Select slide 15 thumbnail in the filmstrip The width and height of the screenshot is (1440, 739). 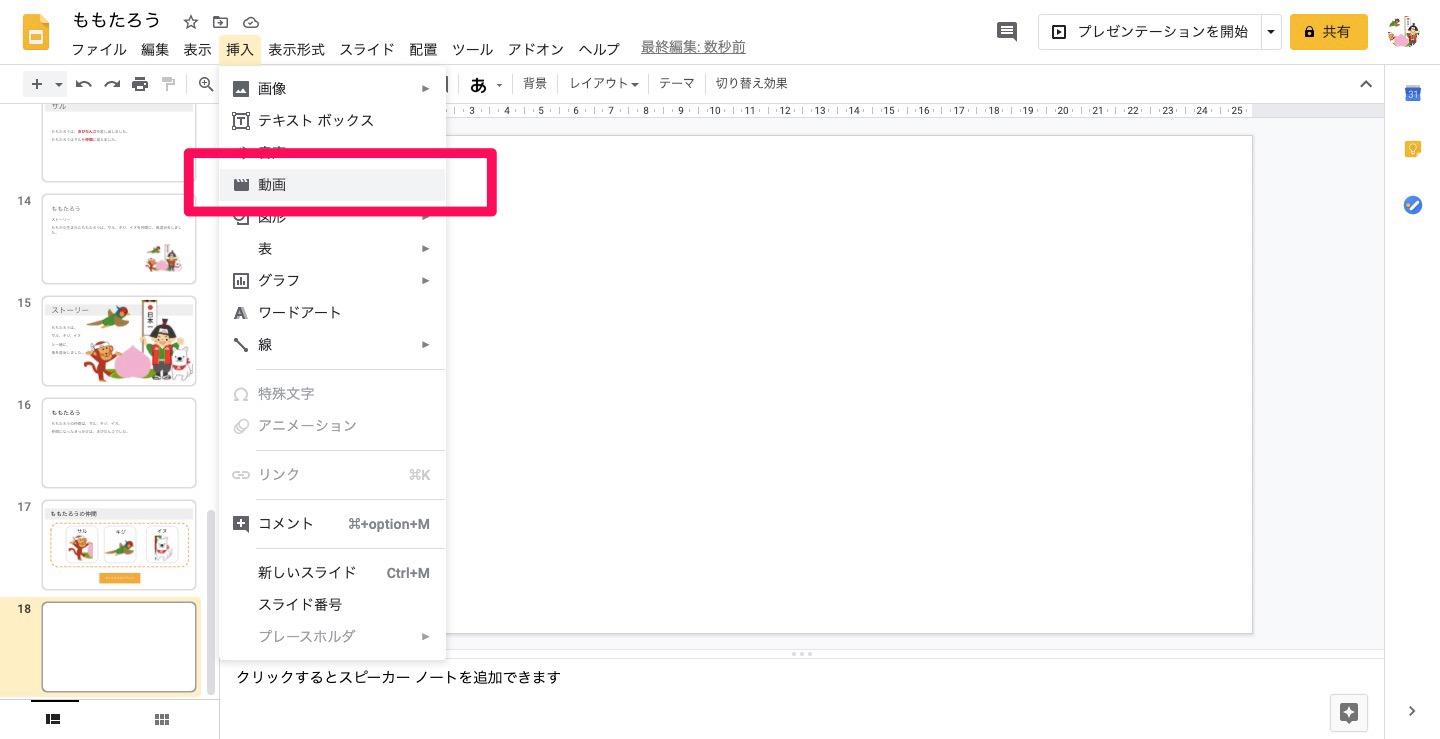pos(119,341)
